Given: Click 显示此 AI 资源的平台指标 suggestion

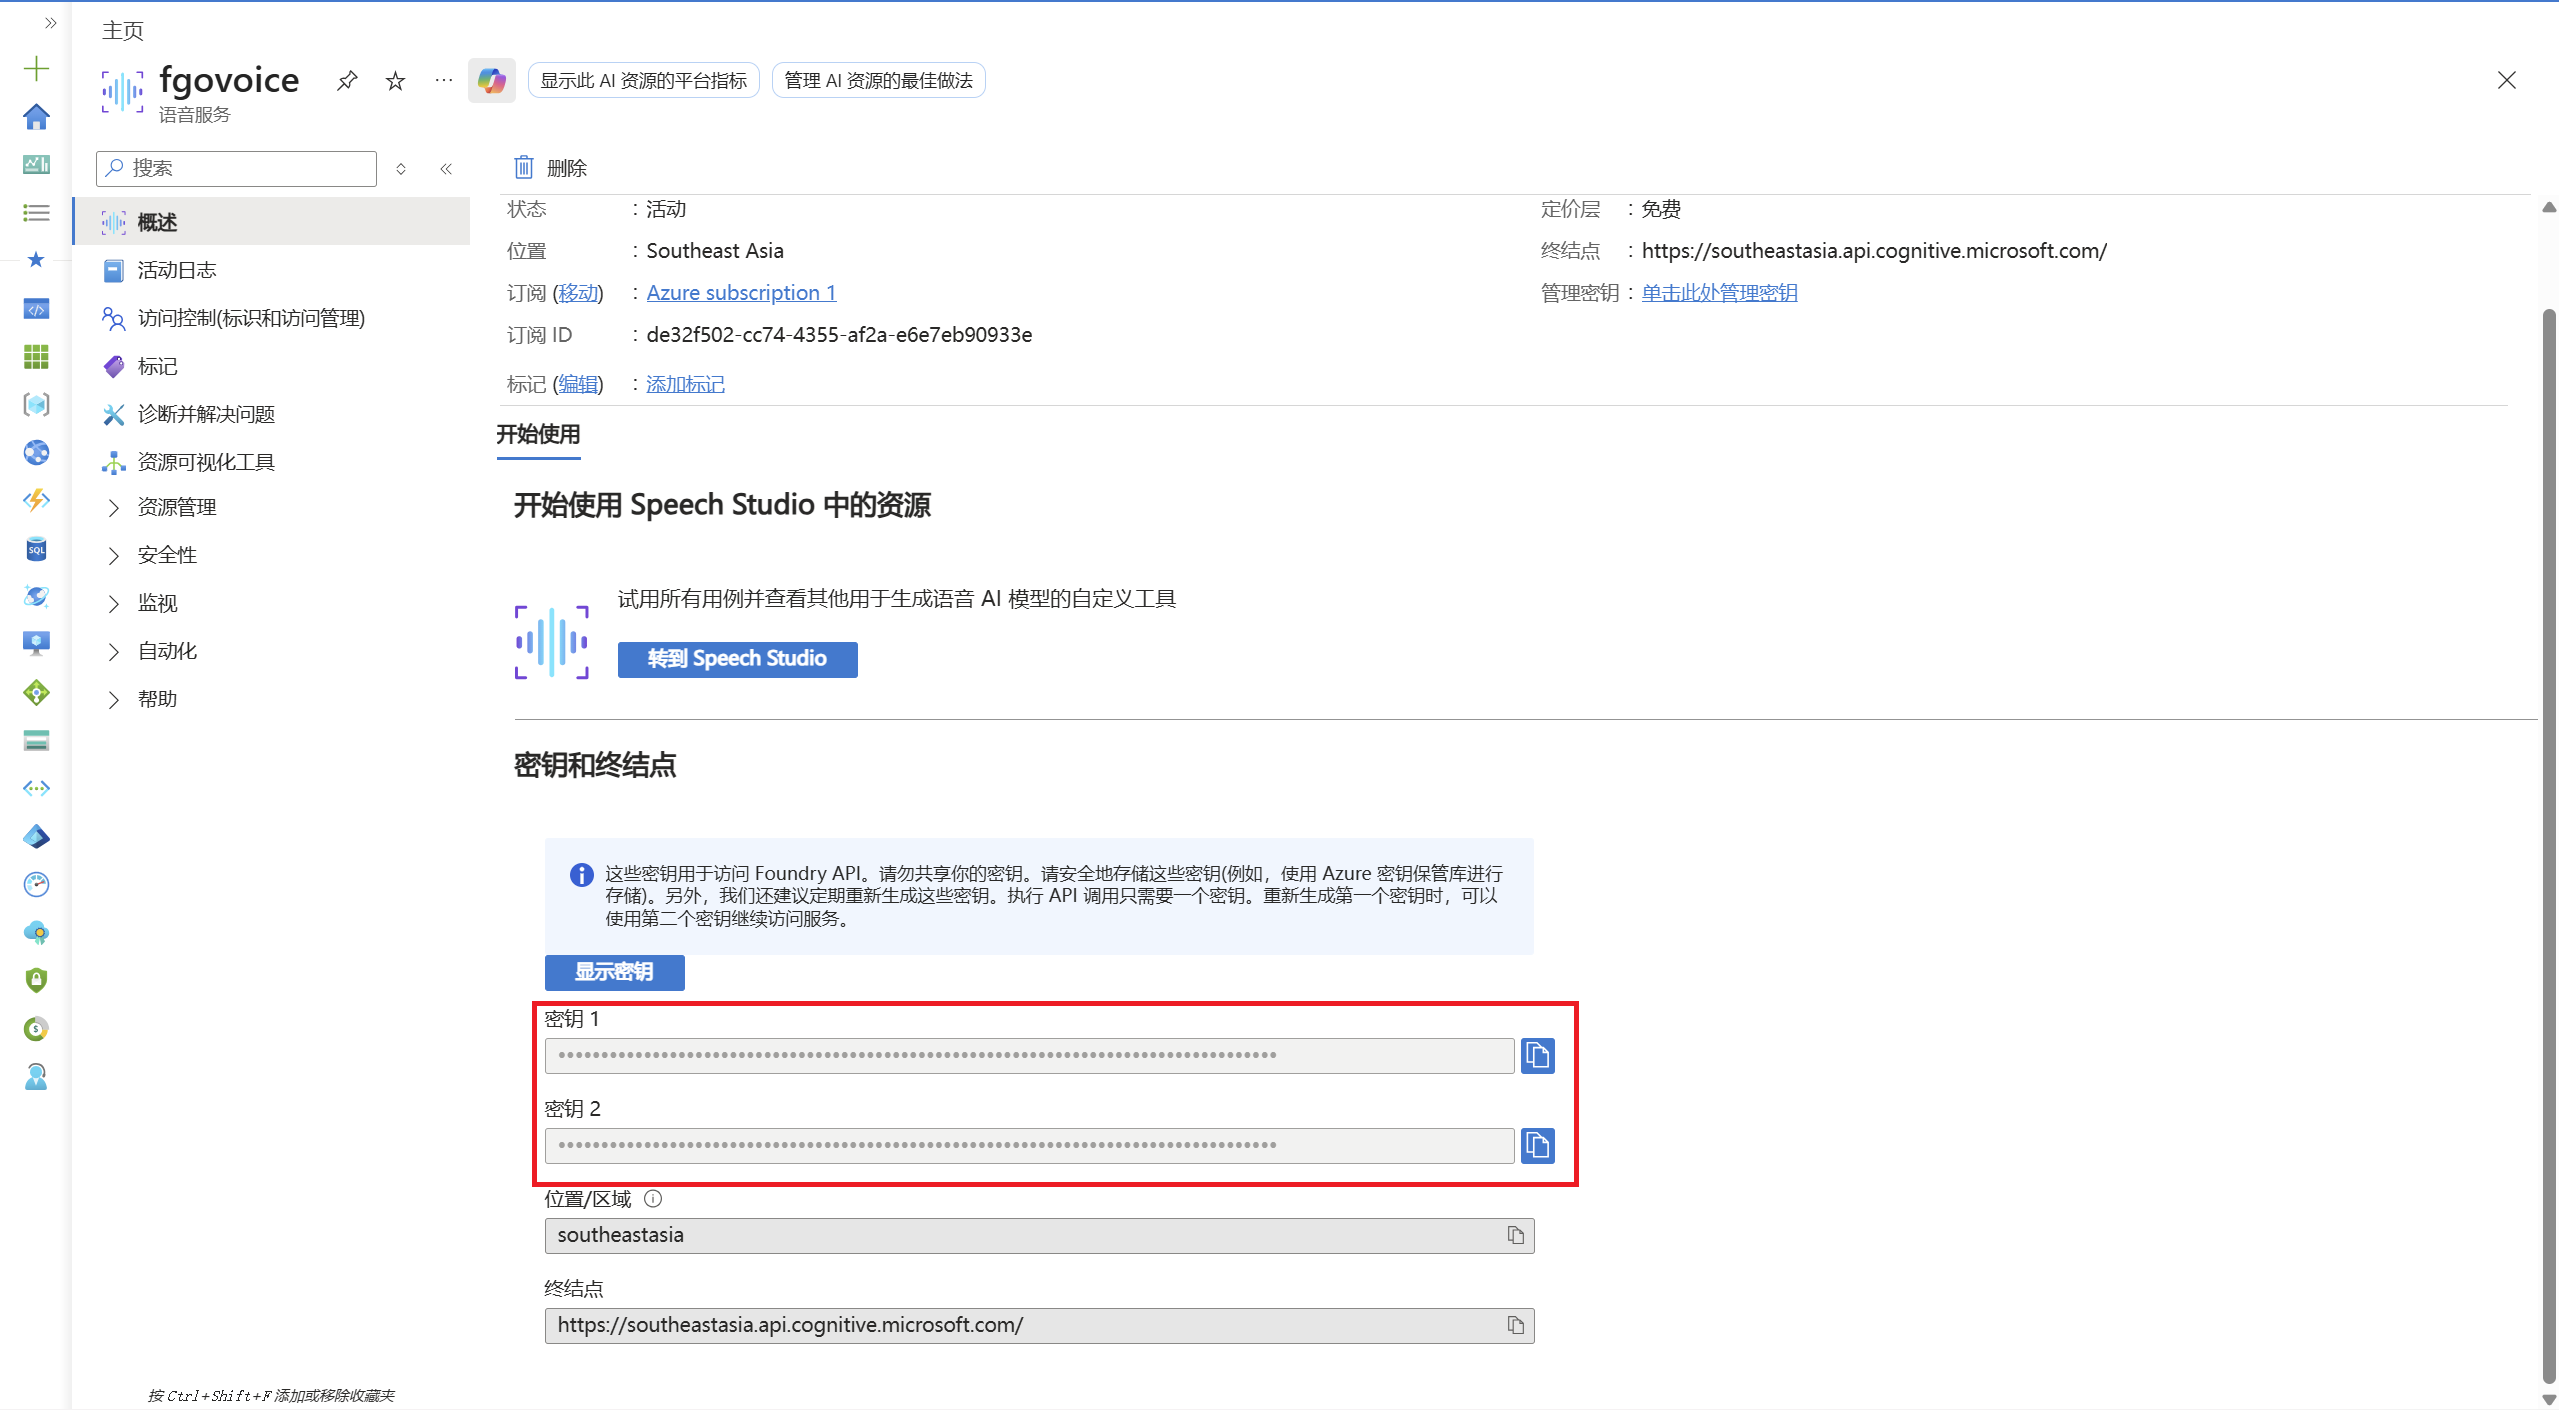Looking at the screenshot, I should tap(643, 81).
